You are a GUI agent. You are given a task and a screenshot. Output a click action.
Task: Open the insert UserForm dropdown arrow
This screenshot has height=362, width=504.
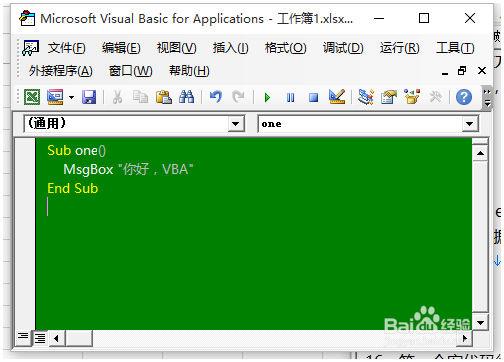71,98
